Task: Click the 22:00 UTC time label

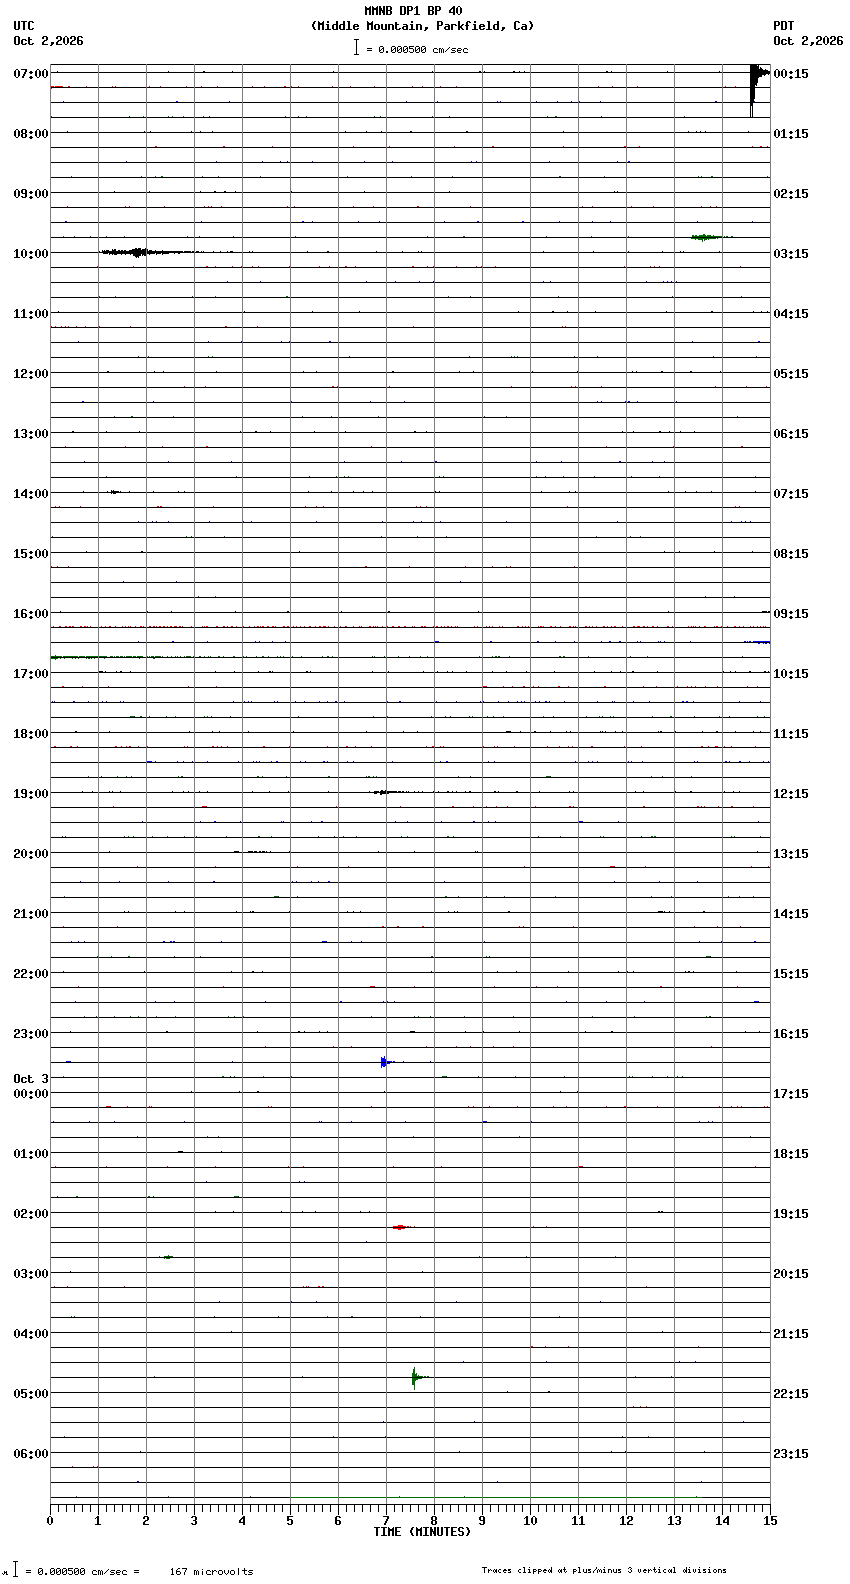Action: [x=31, y=974]
